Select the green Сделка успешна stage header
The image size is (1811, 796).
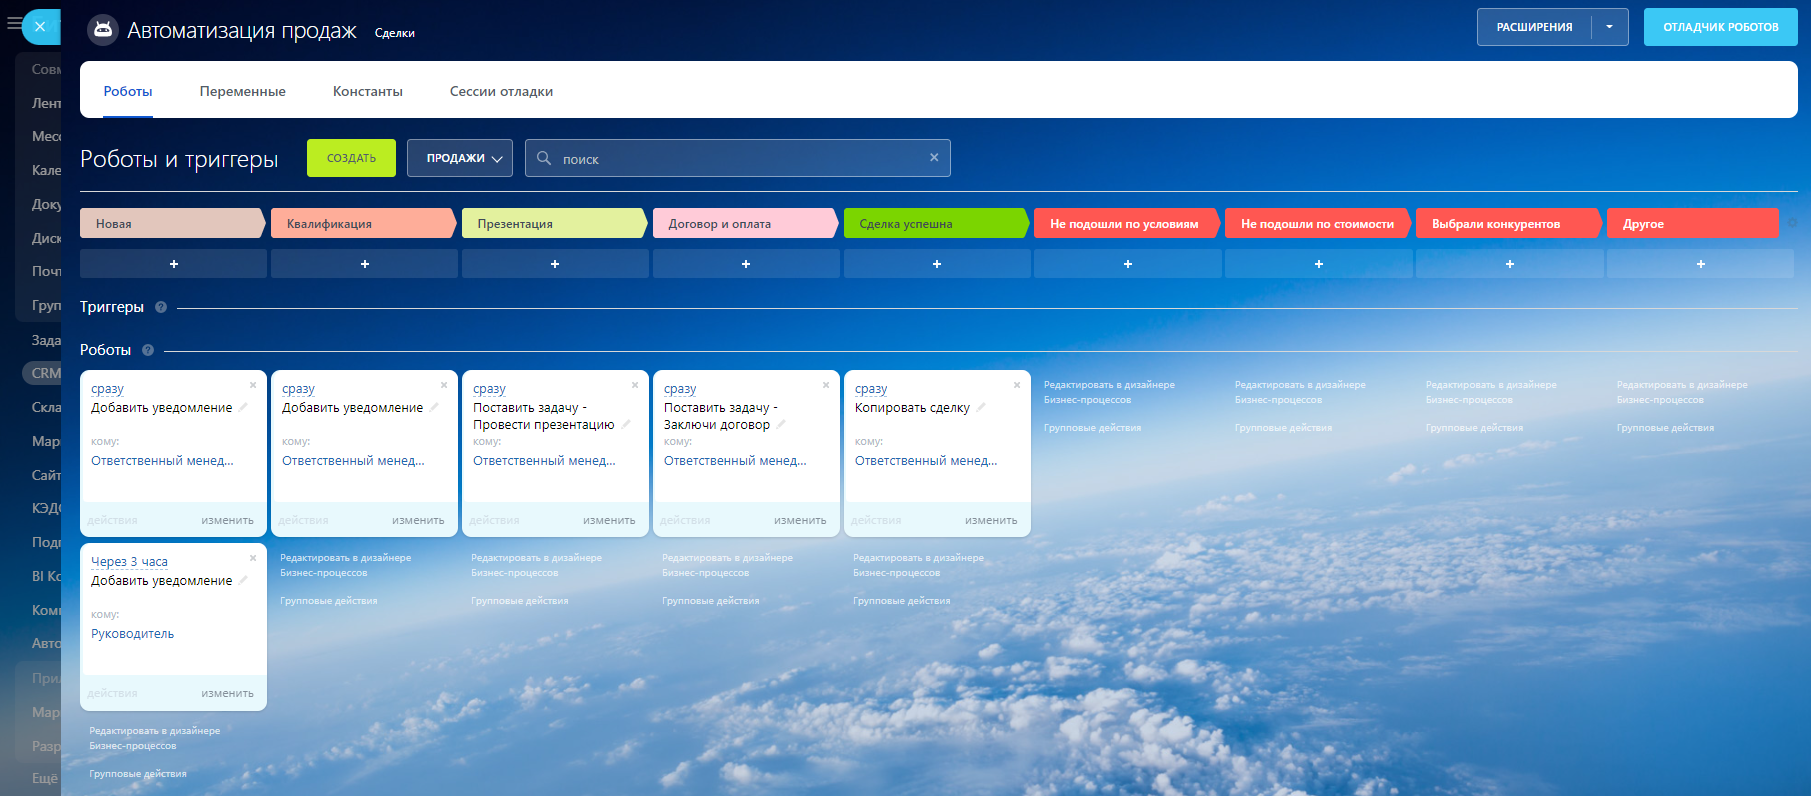tap(936, 223)
